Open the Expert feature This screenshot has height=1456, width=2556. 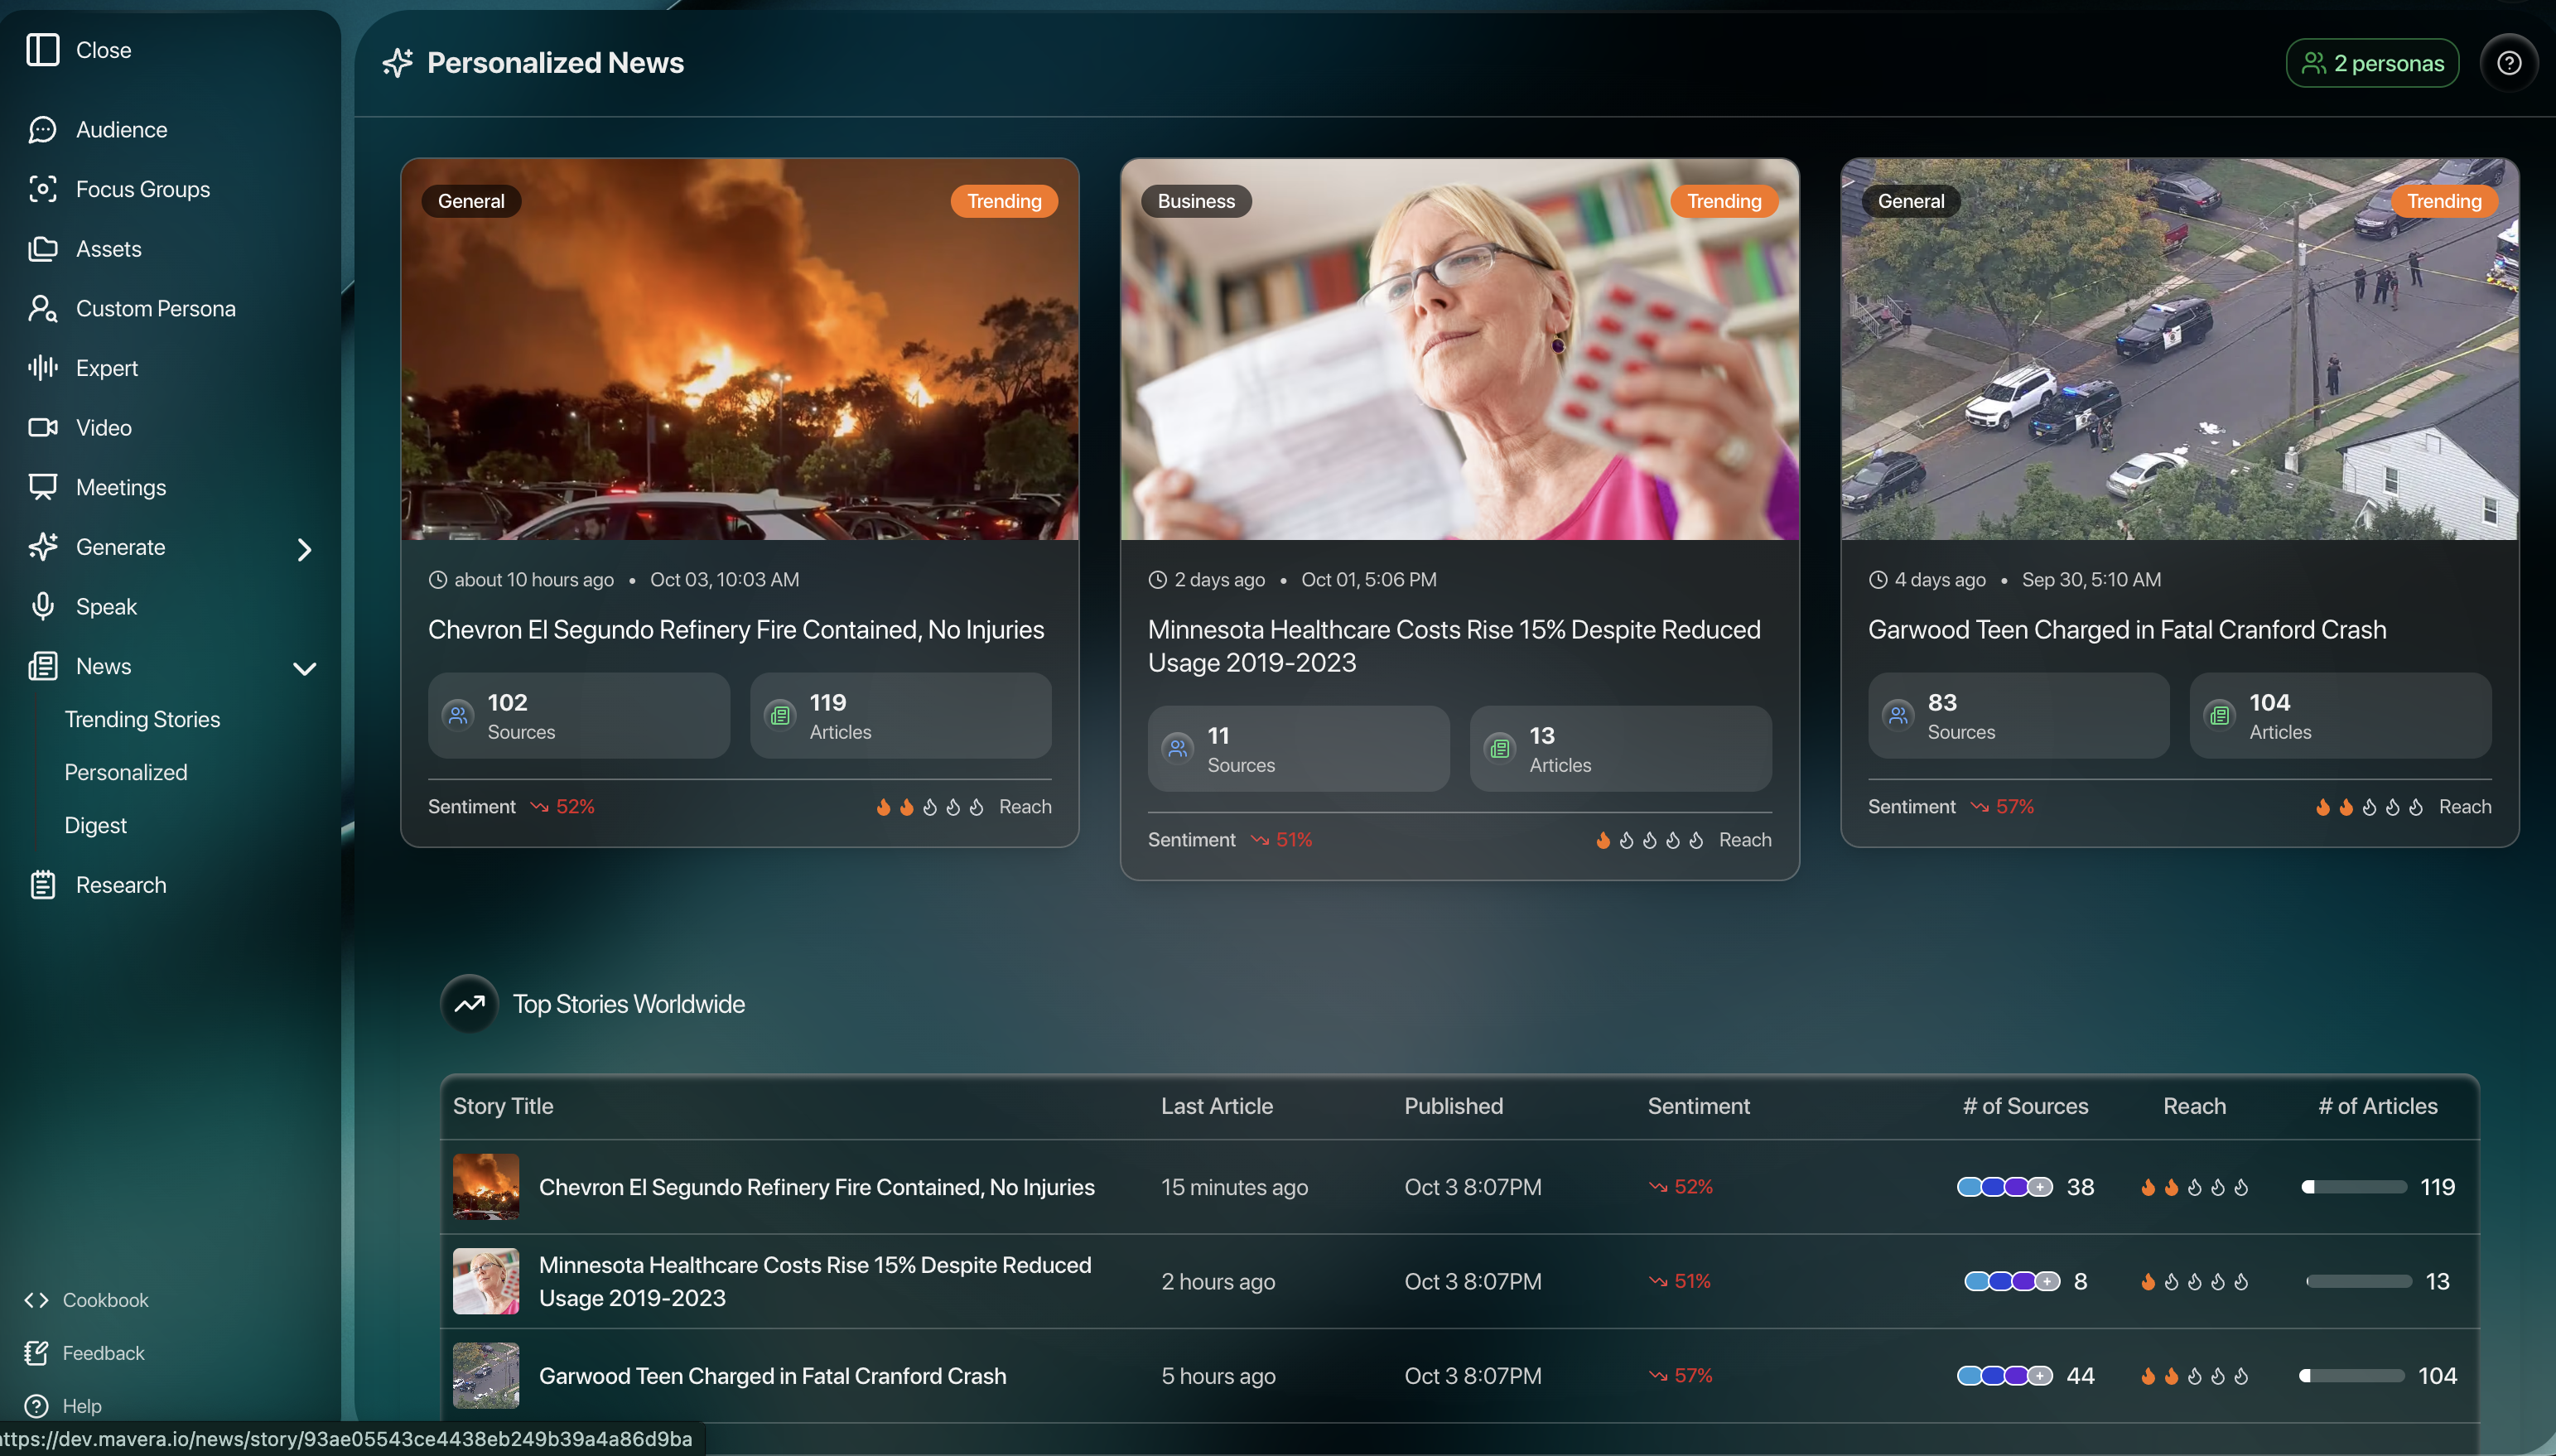coord(106,367)
